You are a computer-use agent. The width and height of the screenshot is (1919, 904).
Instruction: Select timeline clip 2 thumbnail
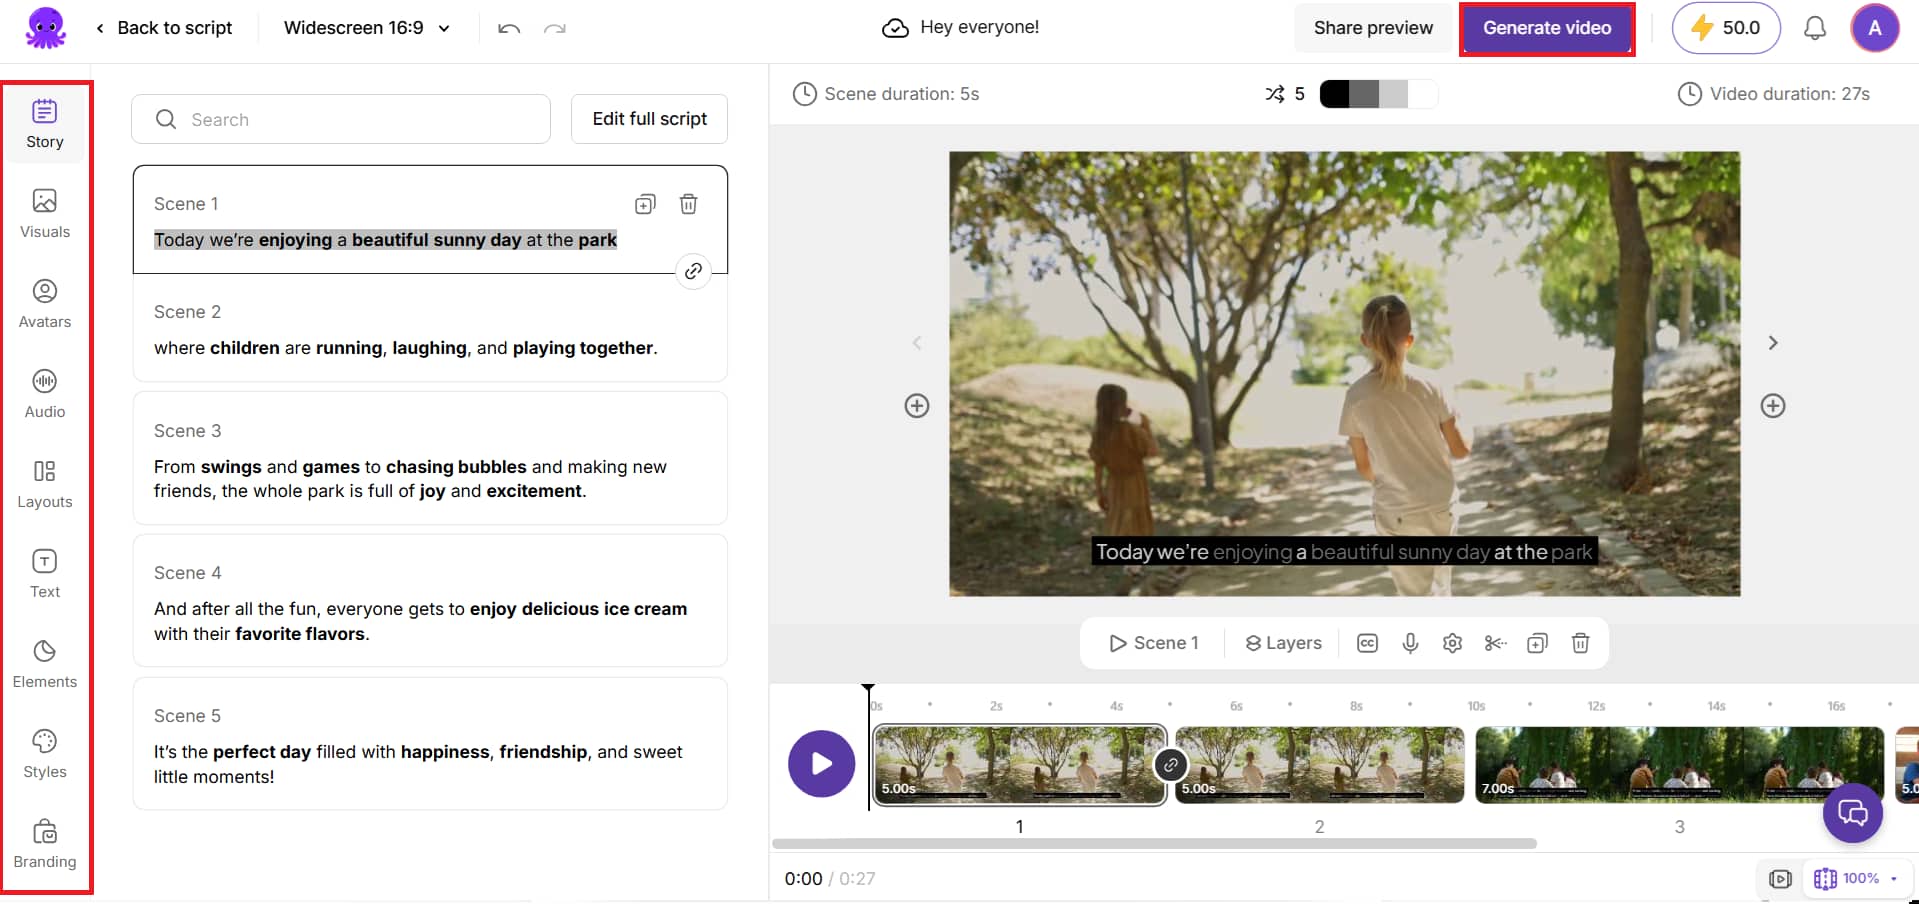click(x=1320, y=765)
